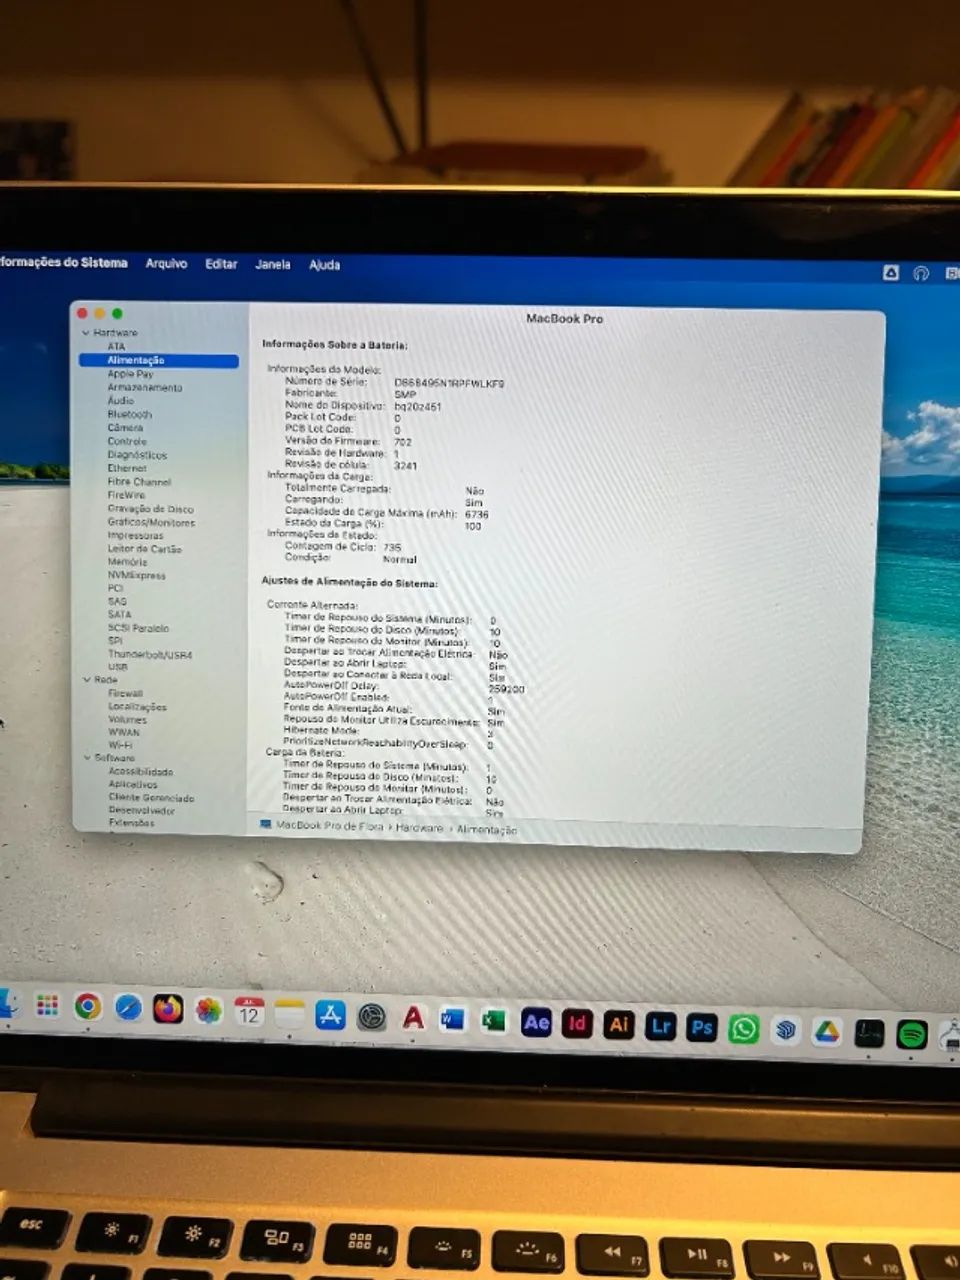Collapse the Software section in sidebar
Viewport: 960px width, 1280px height.
pyautogui.click(x=87, y=758)
